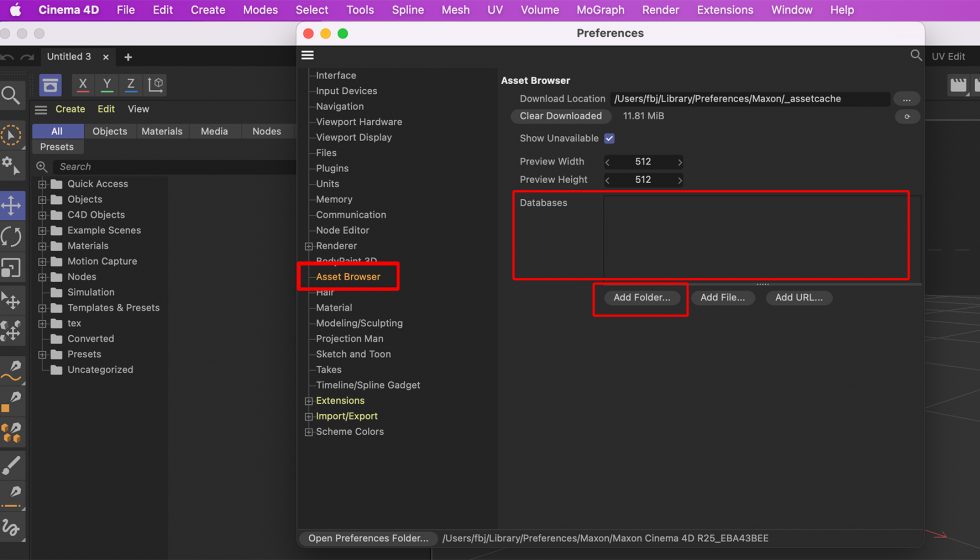The image size is (980, 560).
Task: Switch to the Media filter tab
Action: tap(214, 131)
